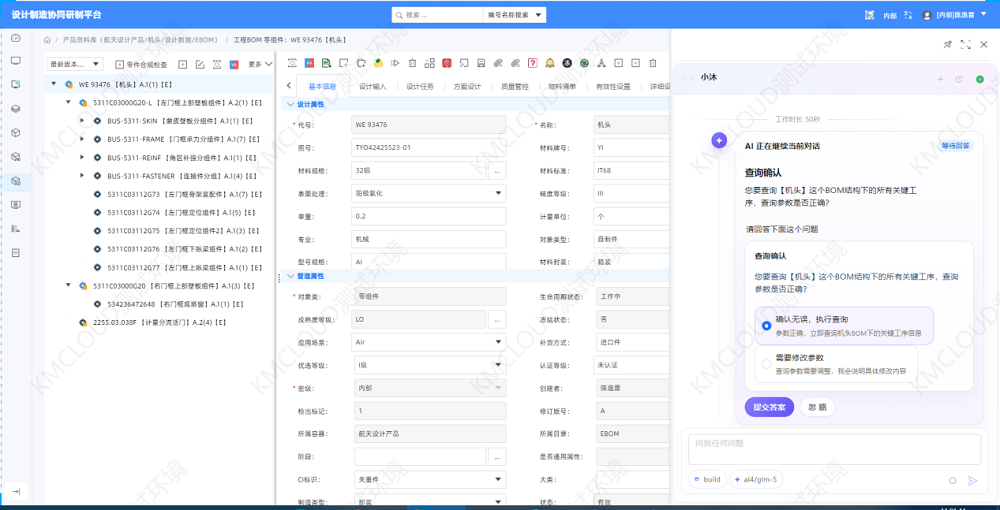Screen dimensions: 1000x510
Task: Click the green document export icon
Action: [326, 63]
